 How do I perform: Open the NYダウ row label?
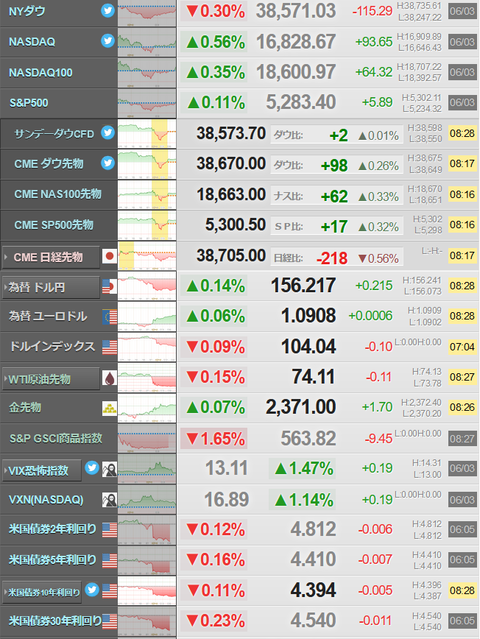27,11
